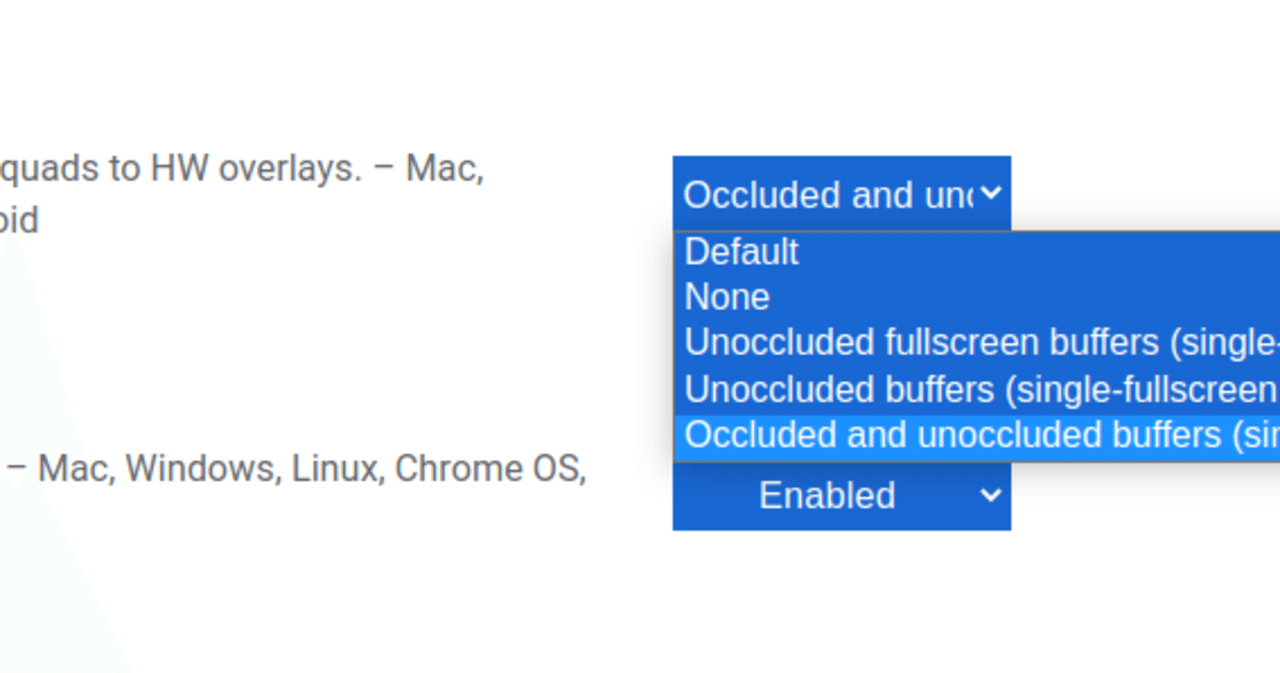Click the word 'Default' at top of list
The width and height of the screenshot is (1280, 673).
click(x=741, y=252)
